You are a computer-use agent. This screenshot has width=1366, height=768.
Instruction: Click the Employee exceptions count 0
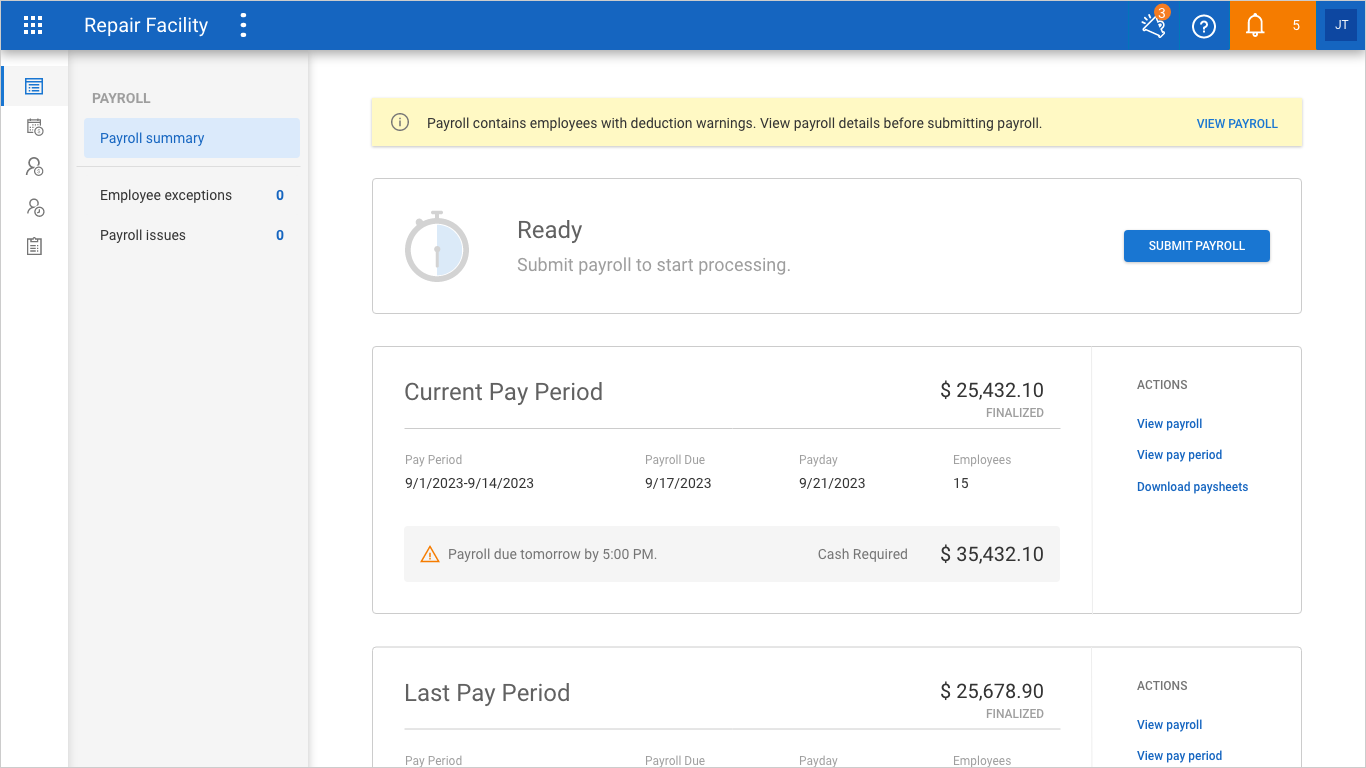(x=280, y=195)
